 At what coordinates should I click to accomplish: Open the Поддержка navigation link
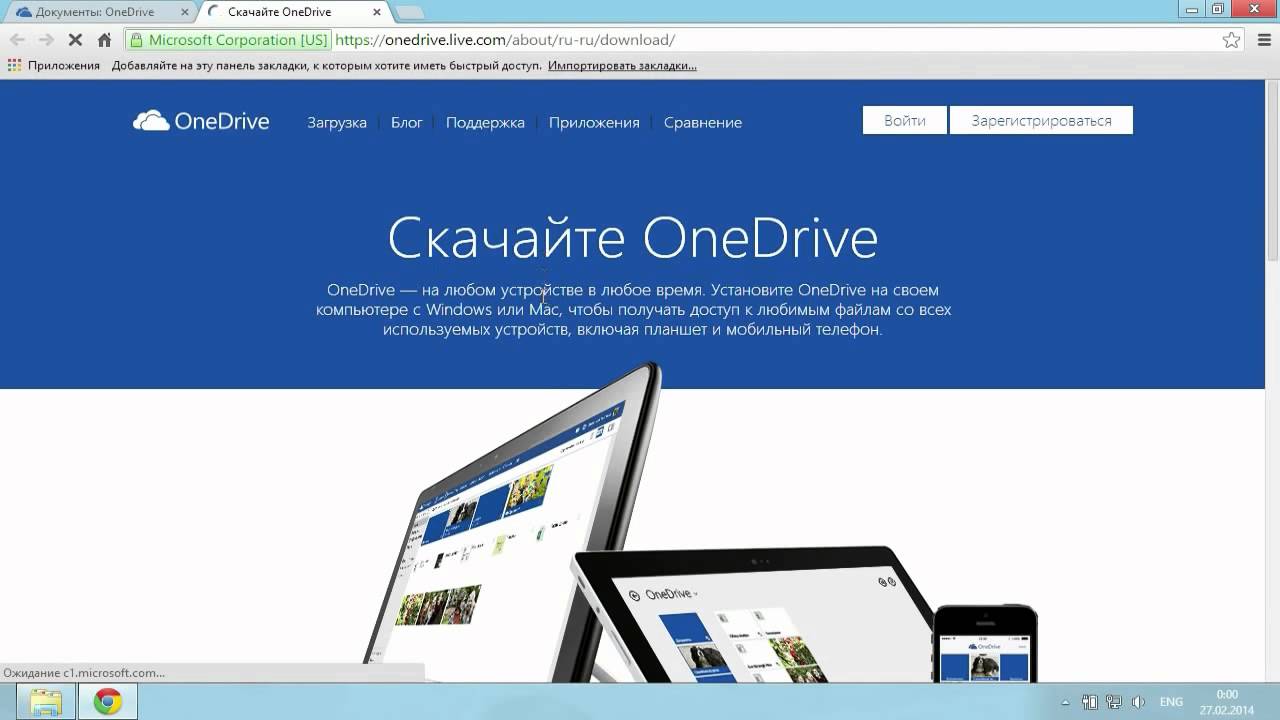pos(485,122)
